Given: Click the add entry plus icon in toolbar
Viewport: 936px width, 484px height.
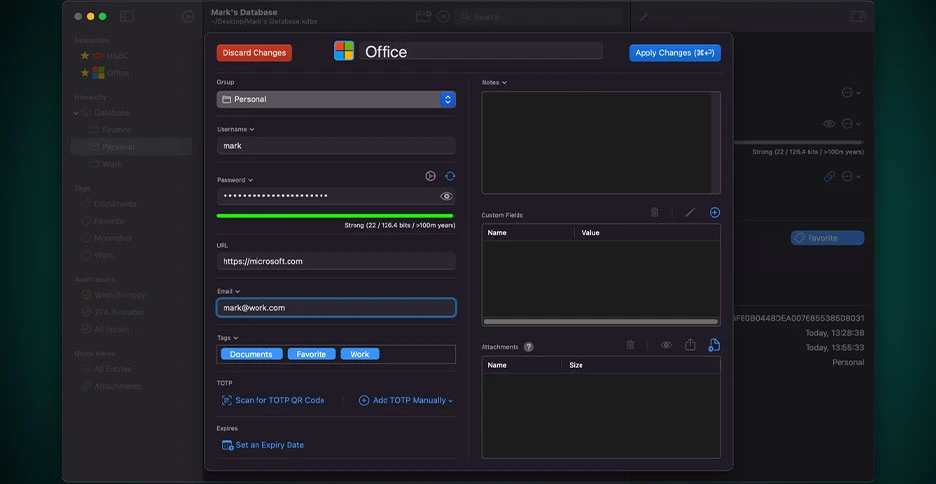Looking at the screenshot, I should click(x=443, y=17).
